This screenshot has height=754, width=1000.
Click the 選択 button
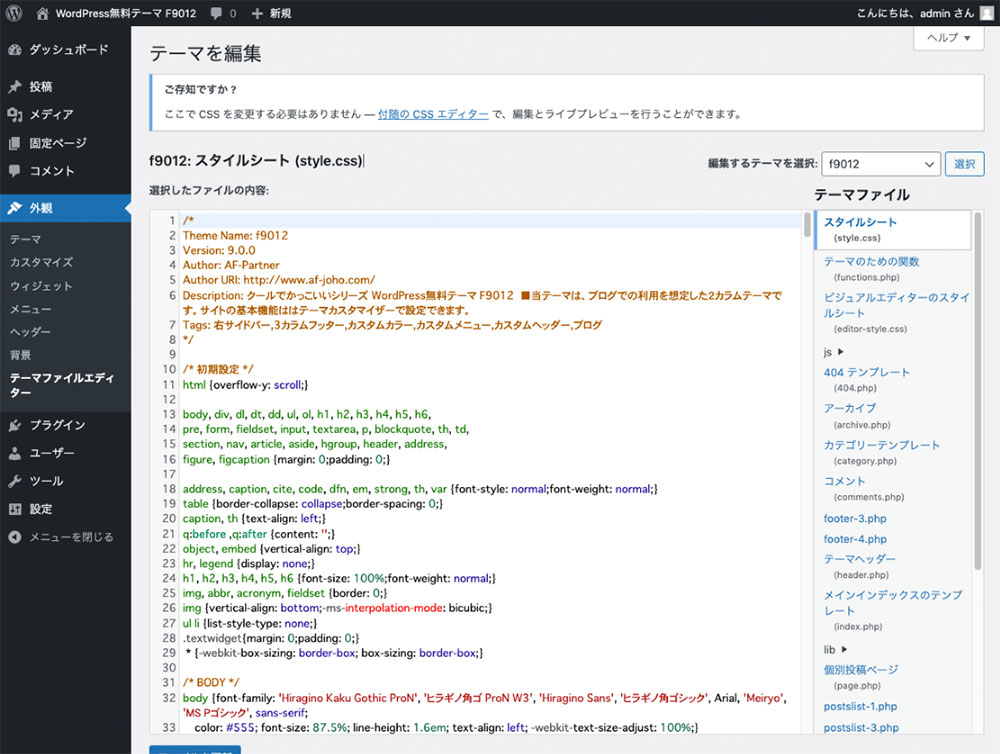click(964, 164)
